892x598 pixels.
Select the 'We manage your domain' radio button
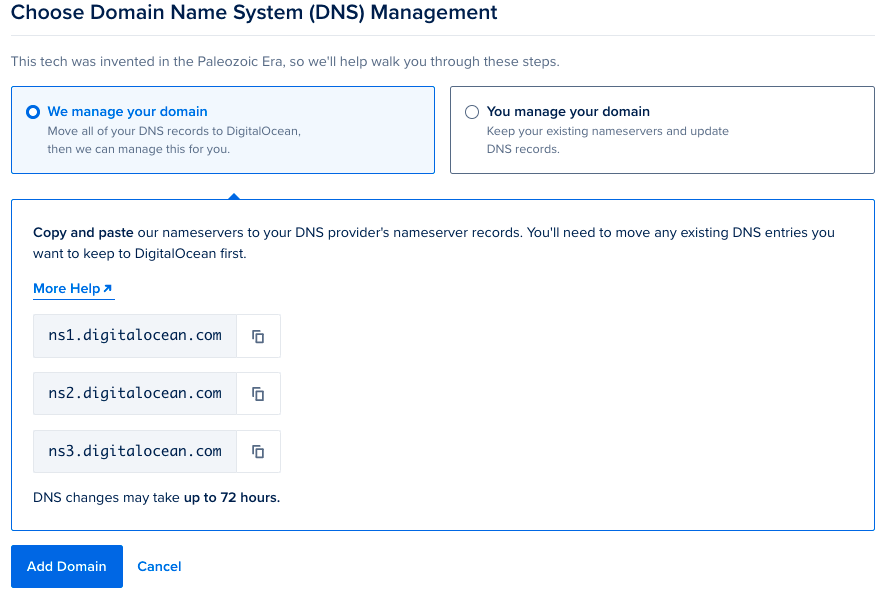(x=33, y=112)
